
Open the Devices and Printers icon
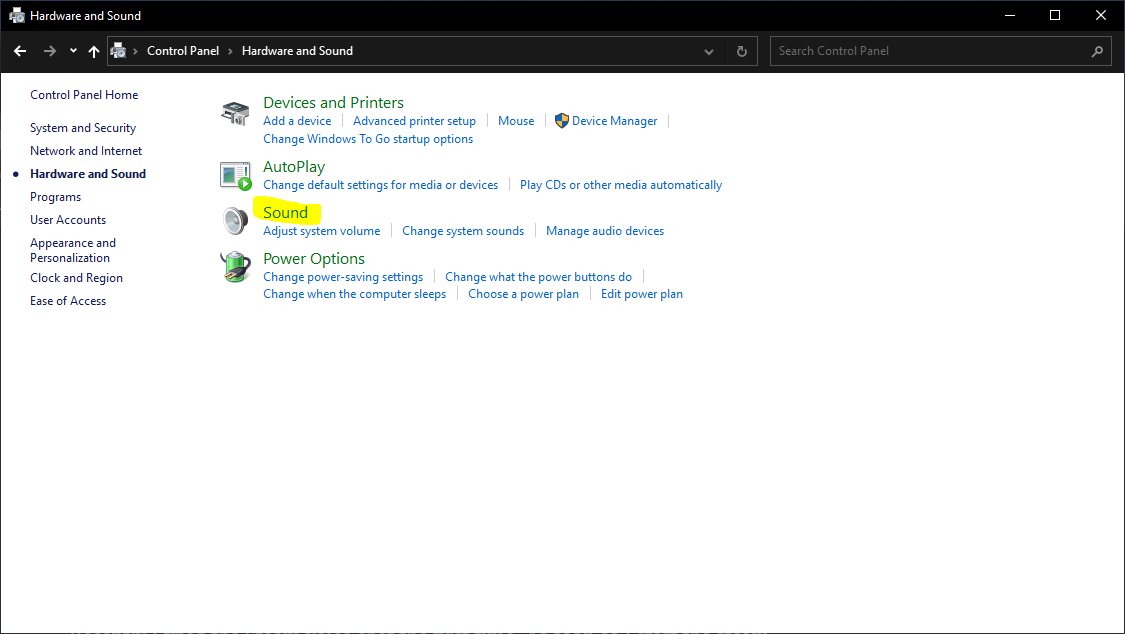[235, 113]
